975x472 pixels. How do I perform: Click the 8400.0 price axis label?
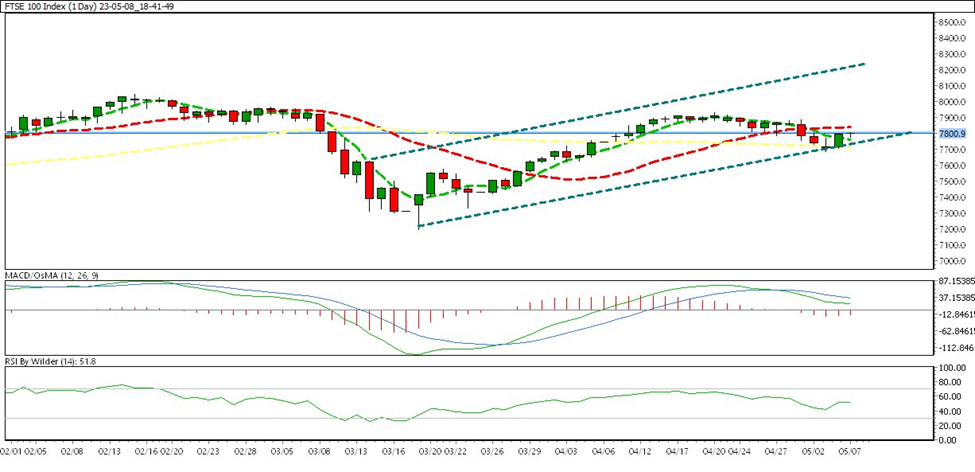951,39
